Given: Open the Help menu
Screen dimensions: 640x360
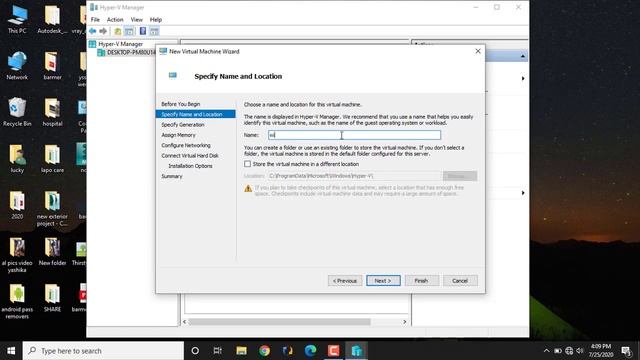Looking at the screenshot, I should (x=156, y=20).
